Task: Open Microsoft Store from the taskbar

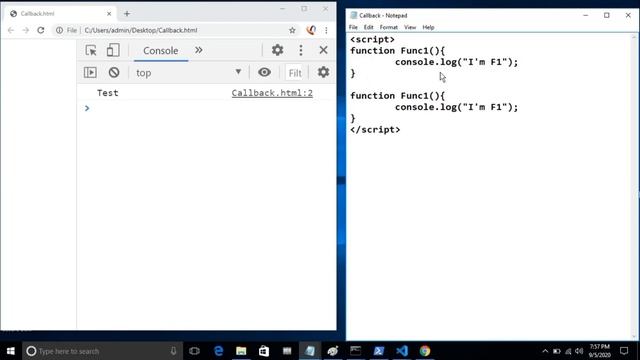Action: click(x=264, y=351)
